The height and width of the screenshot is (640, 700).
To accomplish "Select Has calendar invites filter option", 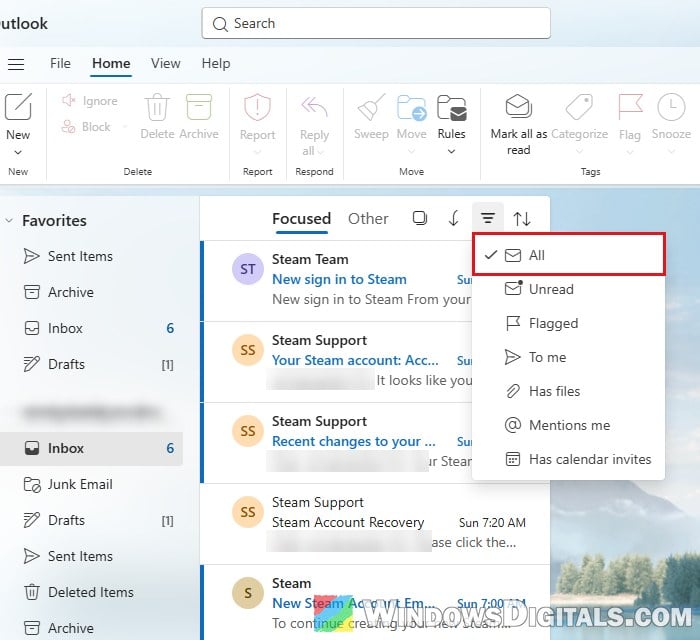I will [x=568, y=459].
